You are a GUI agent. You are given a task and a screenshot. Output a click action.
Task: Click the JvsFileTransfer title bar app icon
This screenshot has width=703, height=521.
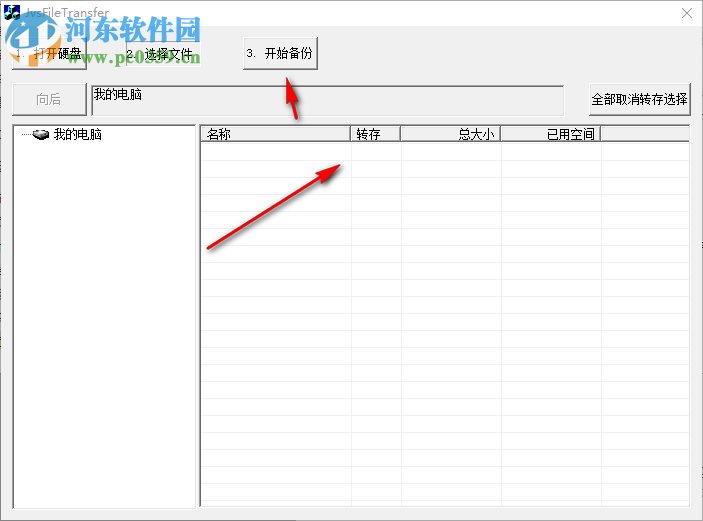click(12, 12)
